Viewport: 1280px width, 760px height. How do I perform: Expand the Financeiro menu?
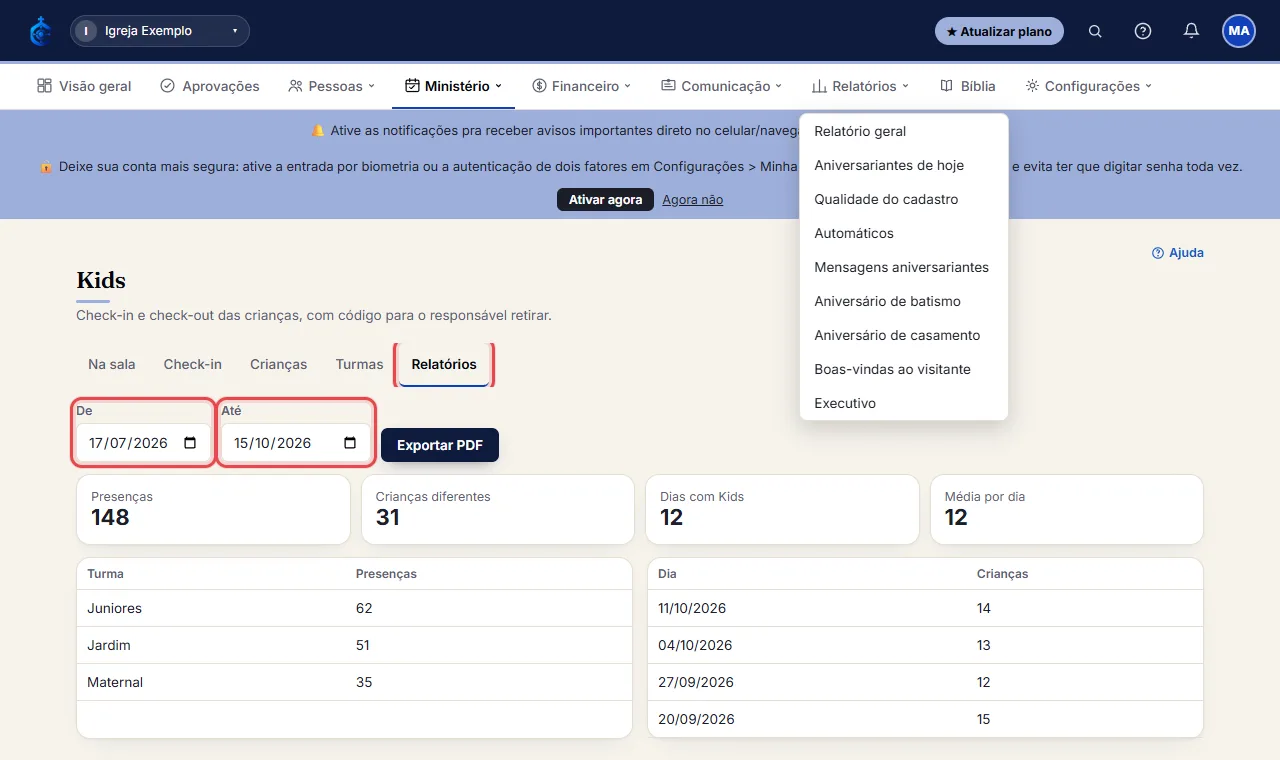[581, 86]
